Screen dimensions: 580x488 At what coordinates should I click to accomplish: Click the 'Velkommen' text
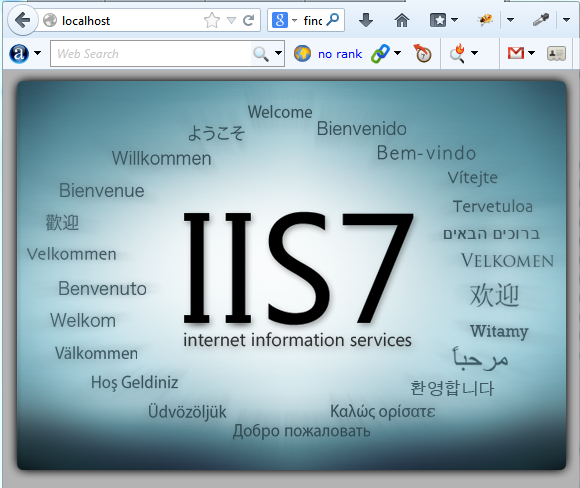coord(72,254)
